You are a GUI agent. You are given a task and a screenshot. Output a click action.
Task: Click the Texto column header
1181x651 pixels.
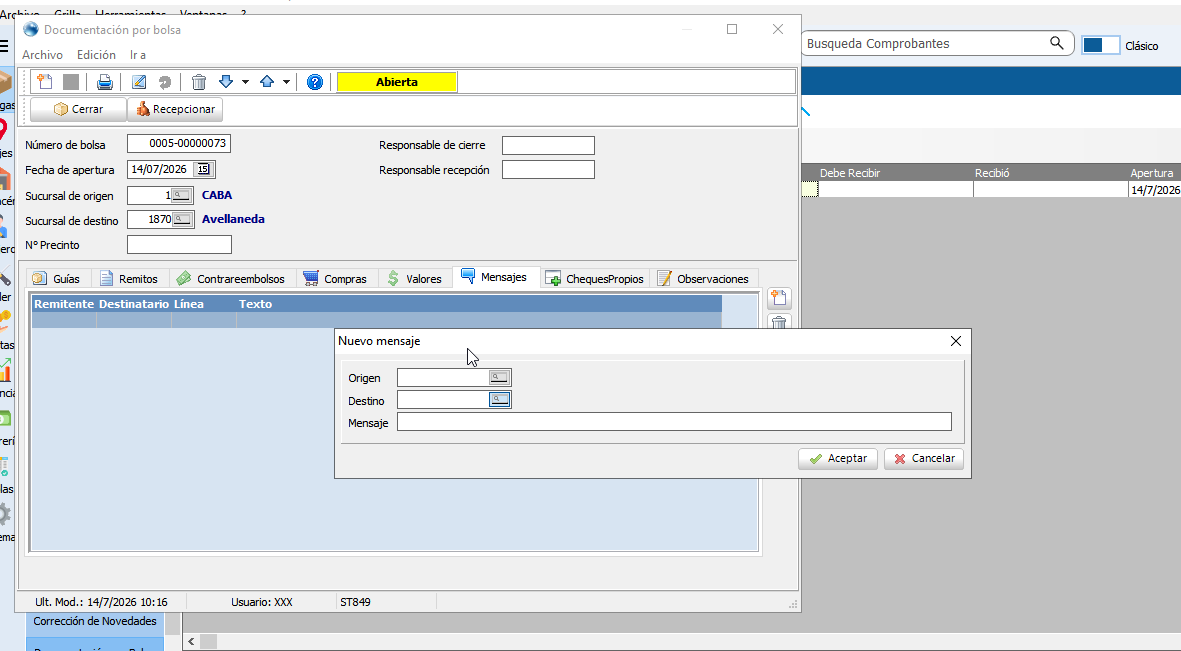click(x=479, y=304)
